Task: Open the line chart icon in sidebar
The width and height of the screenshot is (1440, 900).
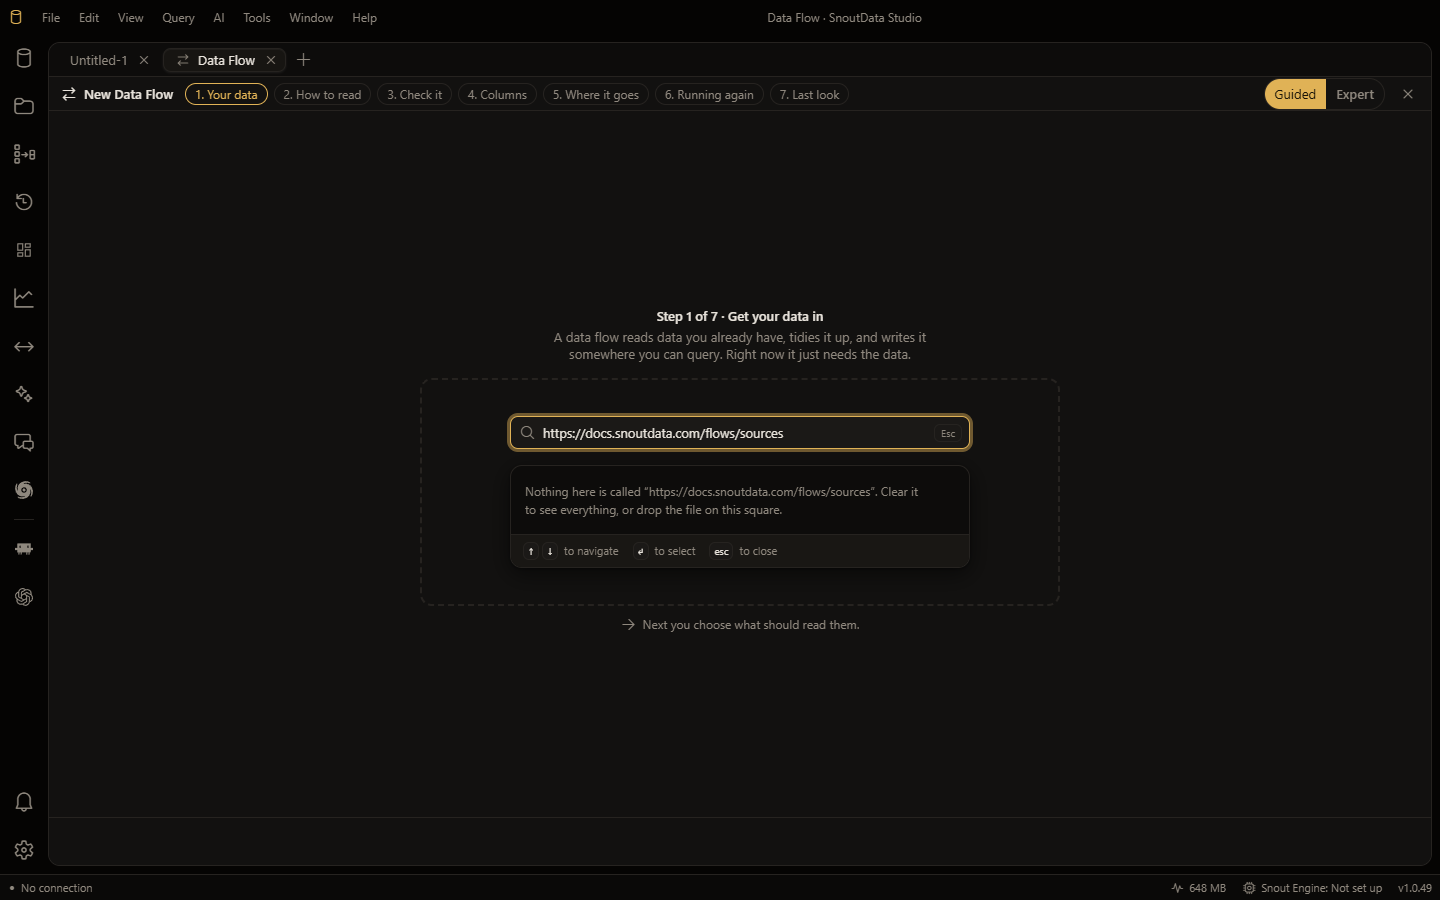Action: (x=24, y=298)
